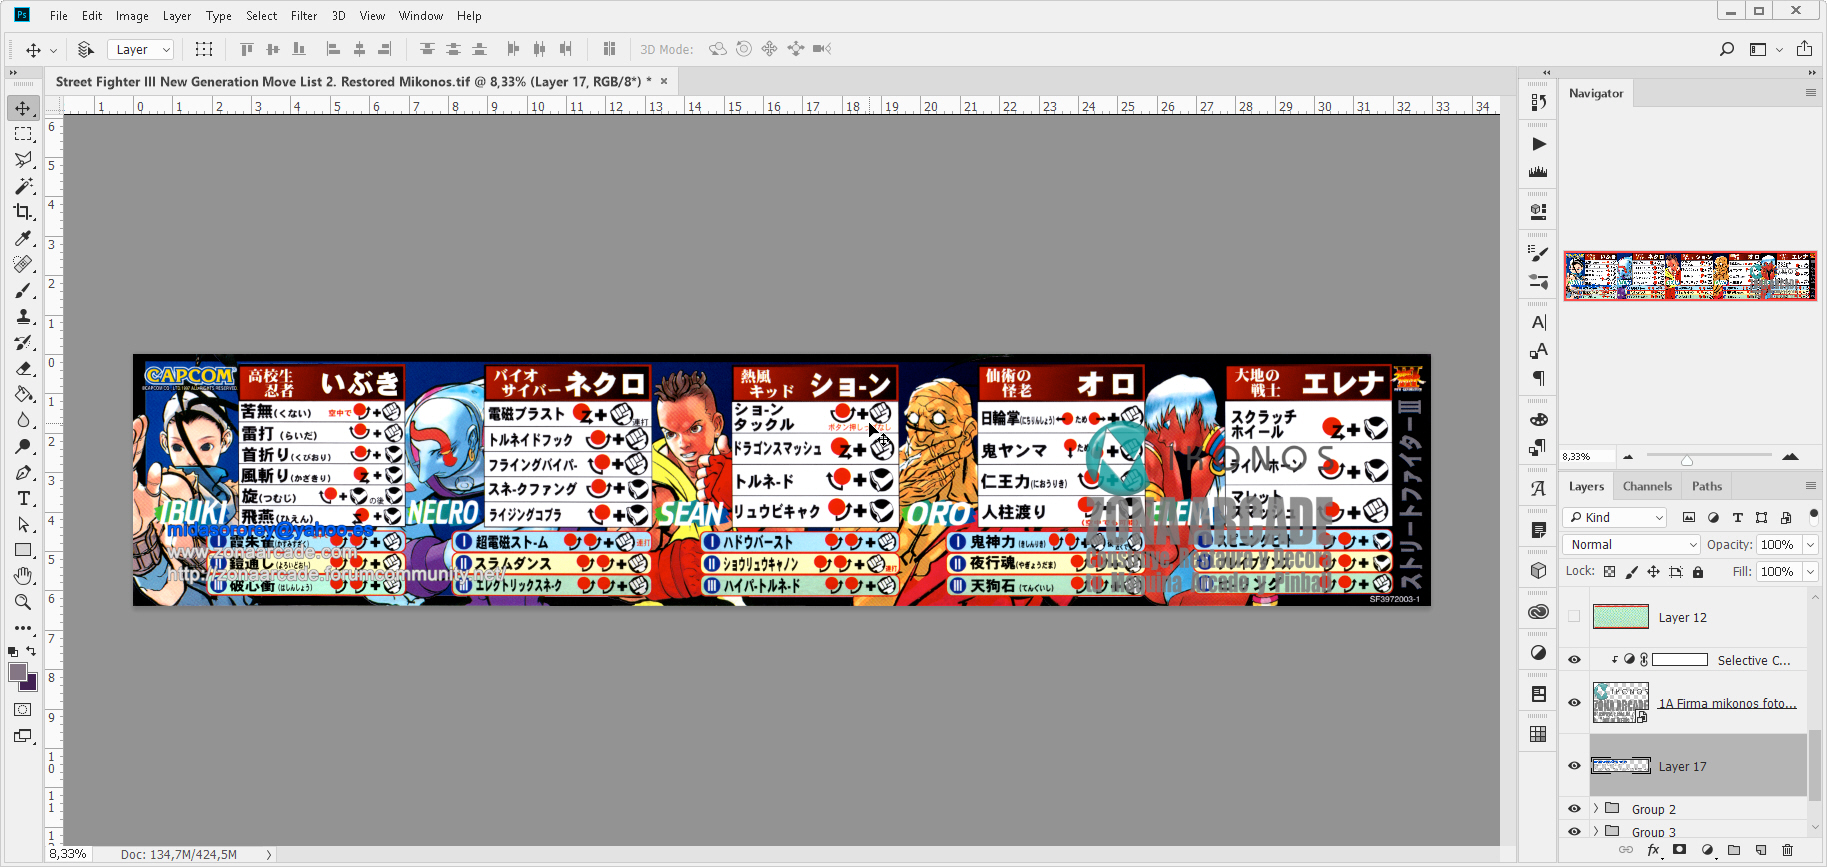Click the share icon in options bar
1827x867 pixels.
(1804, 49)
